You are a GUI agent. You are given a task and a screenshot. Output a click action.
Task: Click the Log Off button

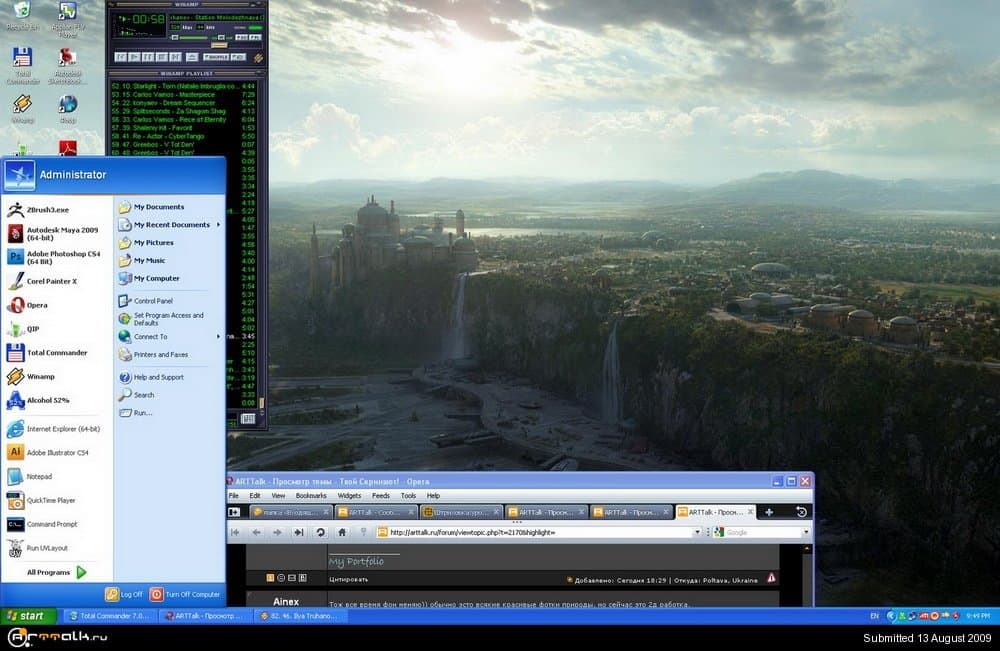tap(124, 594)
